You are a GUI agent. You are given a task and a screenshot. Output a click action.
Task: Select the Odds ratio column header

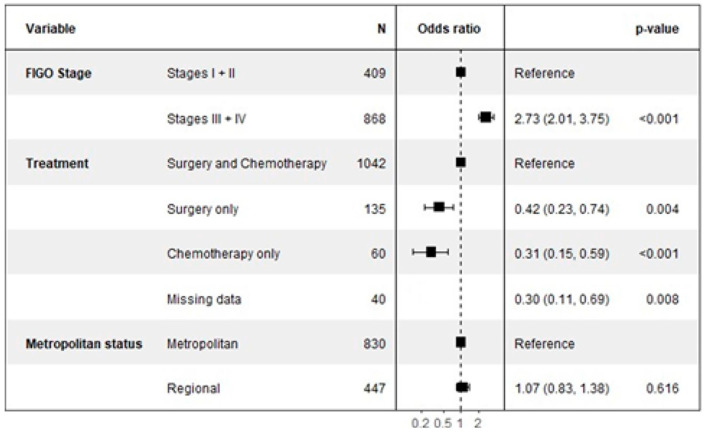point(449,29)
